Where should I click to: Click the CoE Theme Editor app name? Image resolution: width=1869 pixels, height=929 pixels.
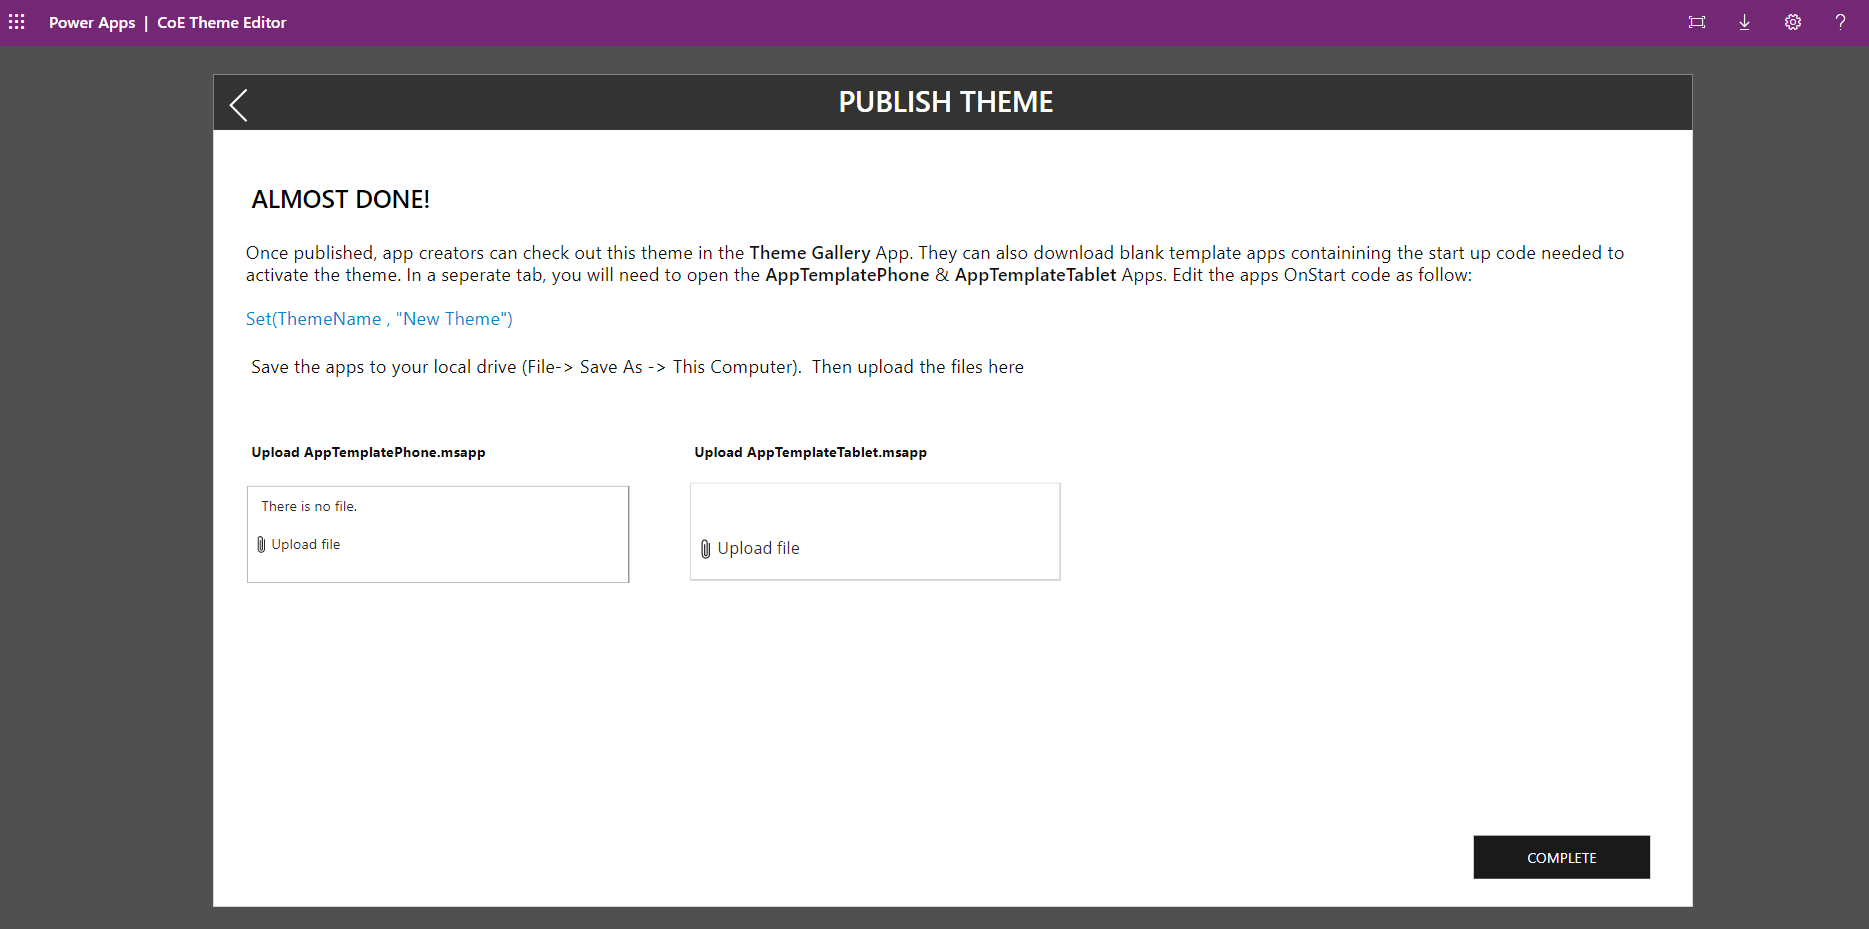coord(221,22)
